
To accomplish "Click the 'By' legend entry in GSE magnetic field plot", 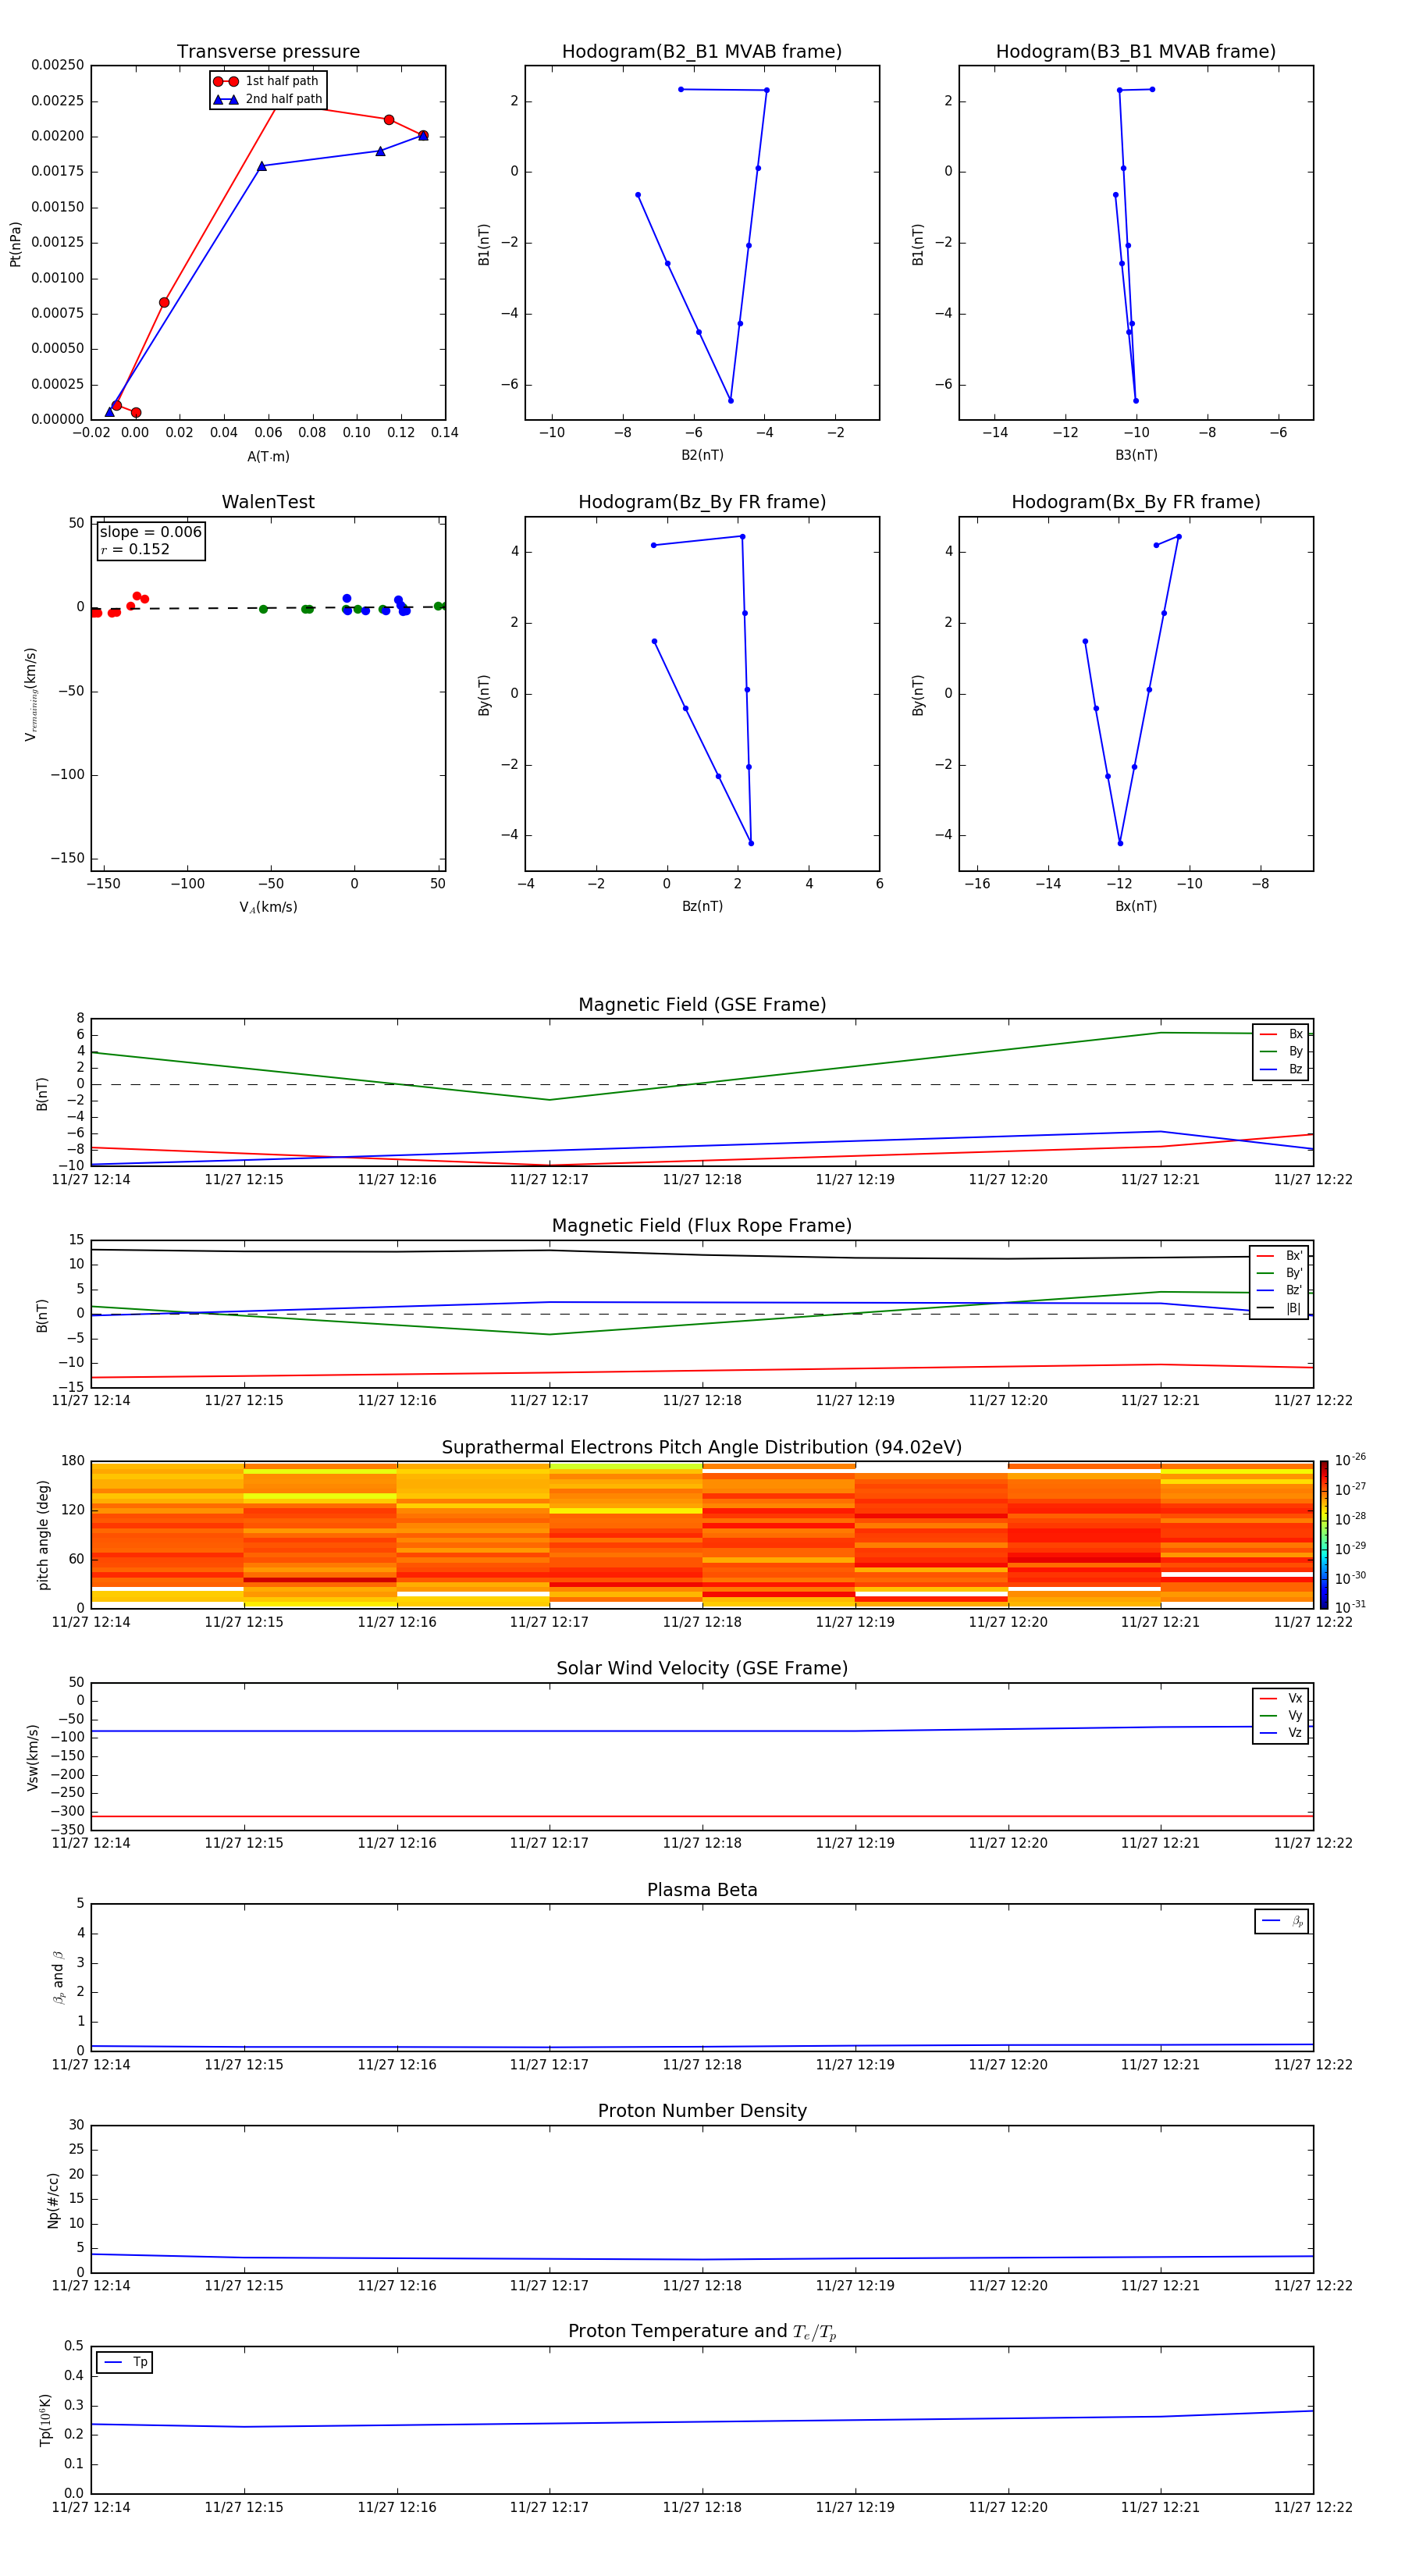I will (x=1282, y=1052).
